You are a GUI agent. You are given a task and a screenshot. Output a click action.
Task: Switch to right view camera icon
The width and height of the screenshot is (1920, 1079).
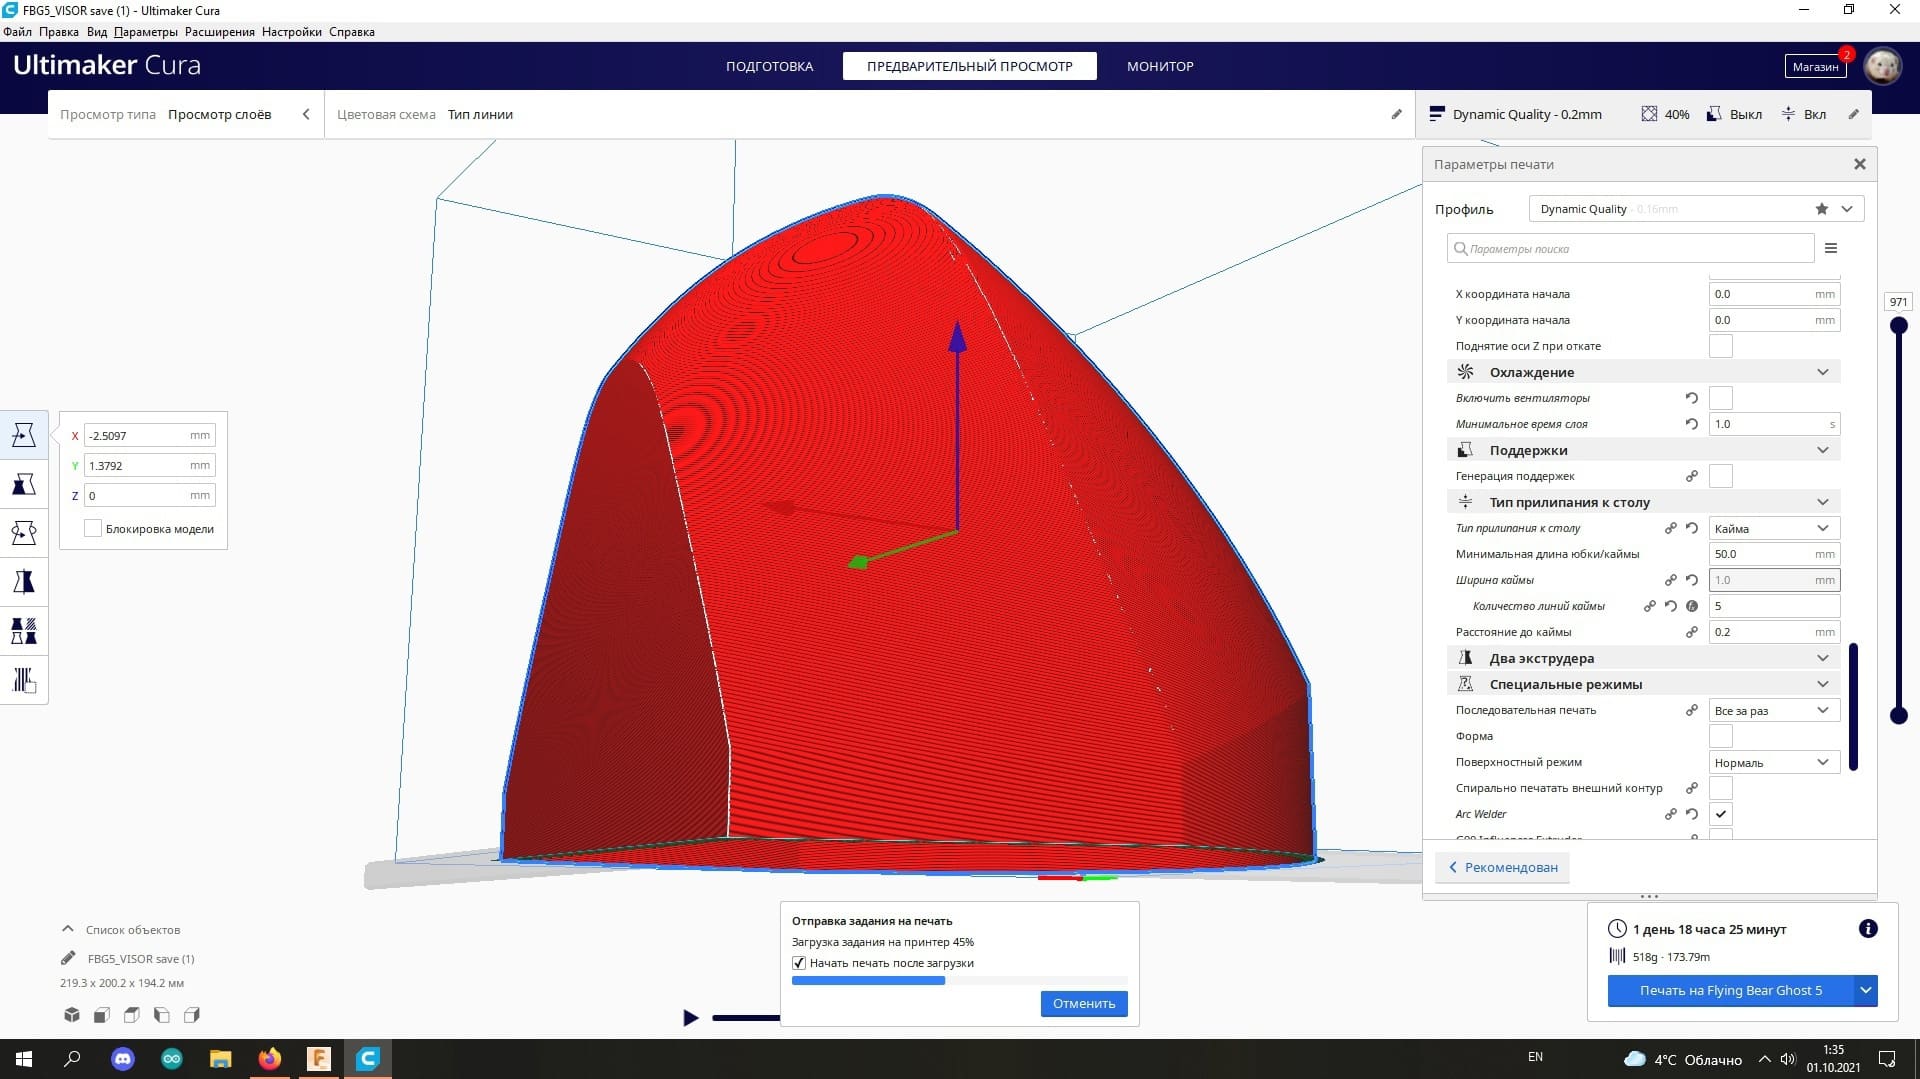(192, 1015)
